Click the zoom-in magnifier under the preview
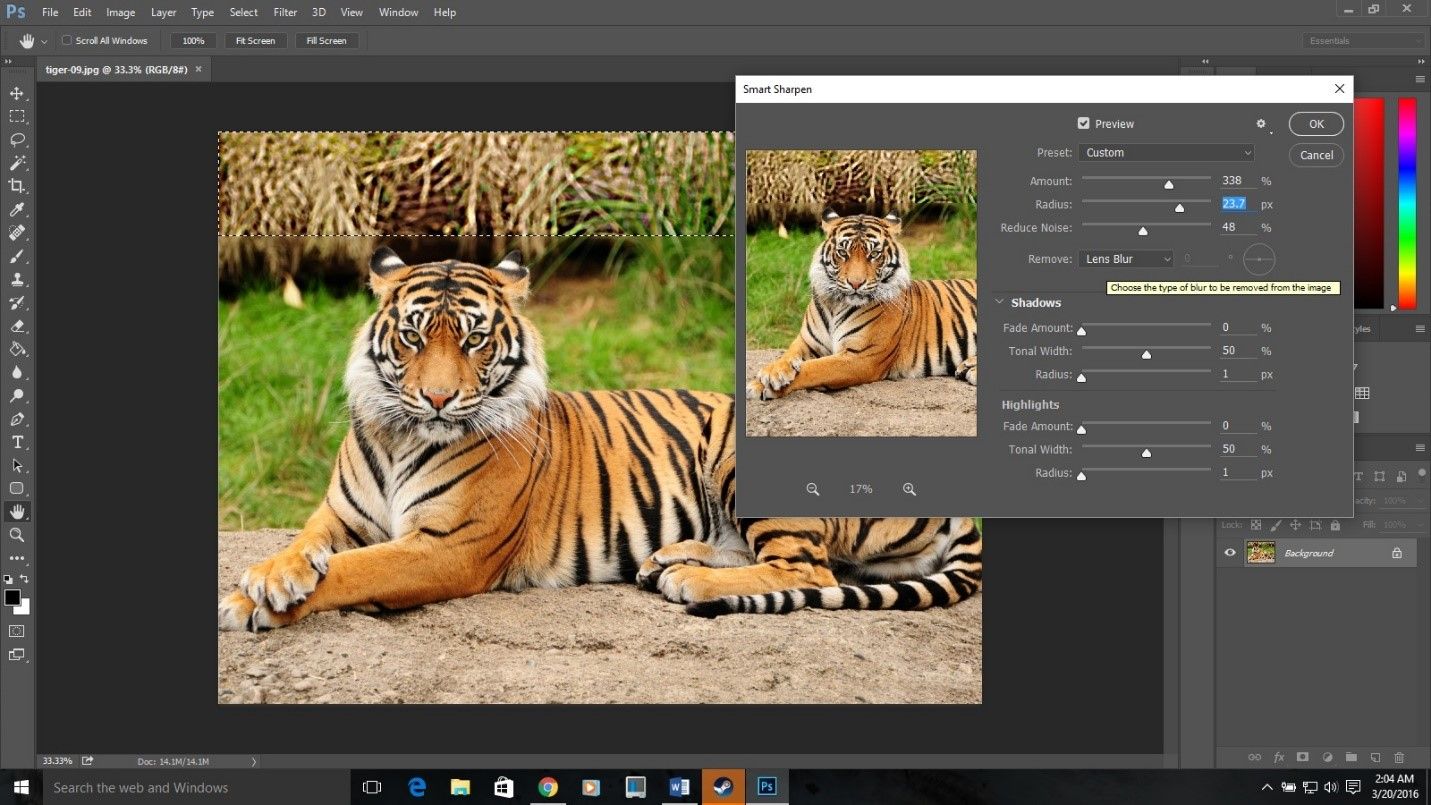Image resolution: width=1431 pixels, height=805 pixels. click(x=909, y=489)
